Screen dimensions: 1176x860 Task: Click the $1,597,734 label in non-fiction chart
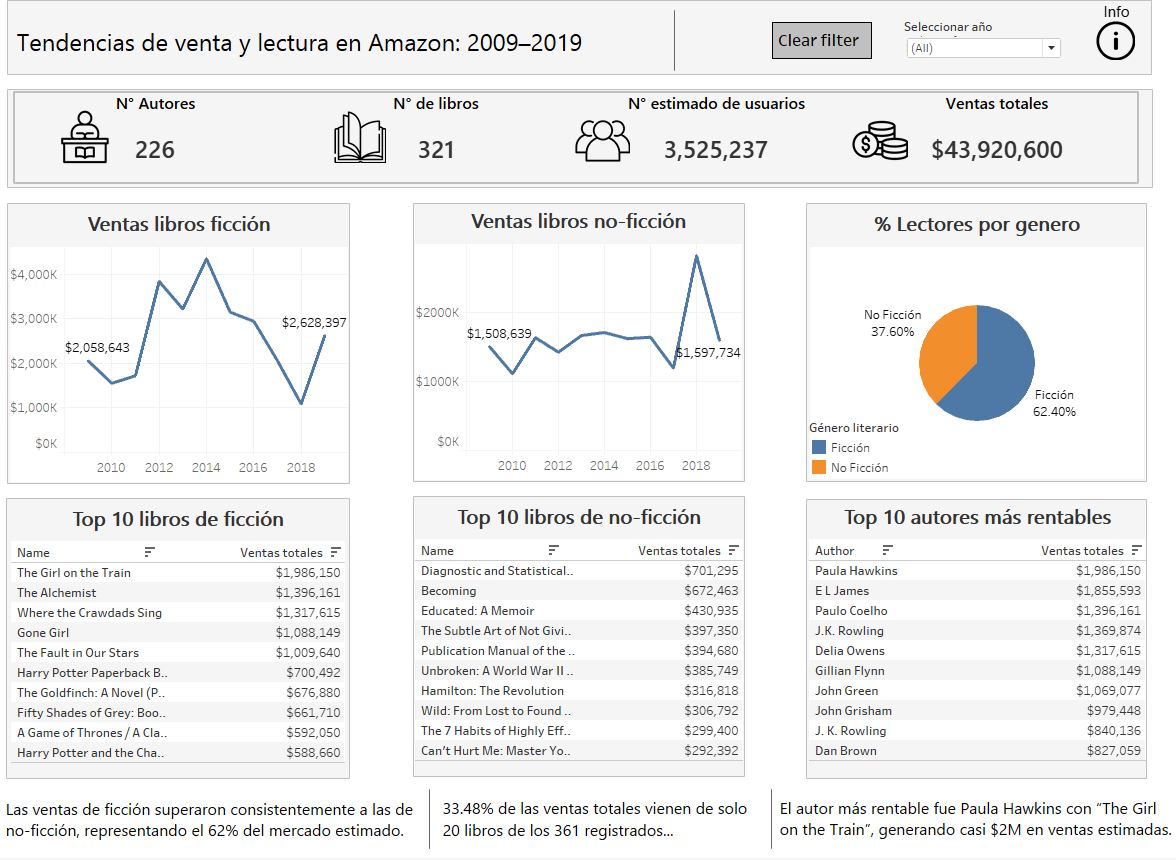click(708, 352)
